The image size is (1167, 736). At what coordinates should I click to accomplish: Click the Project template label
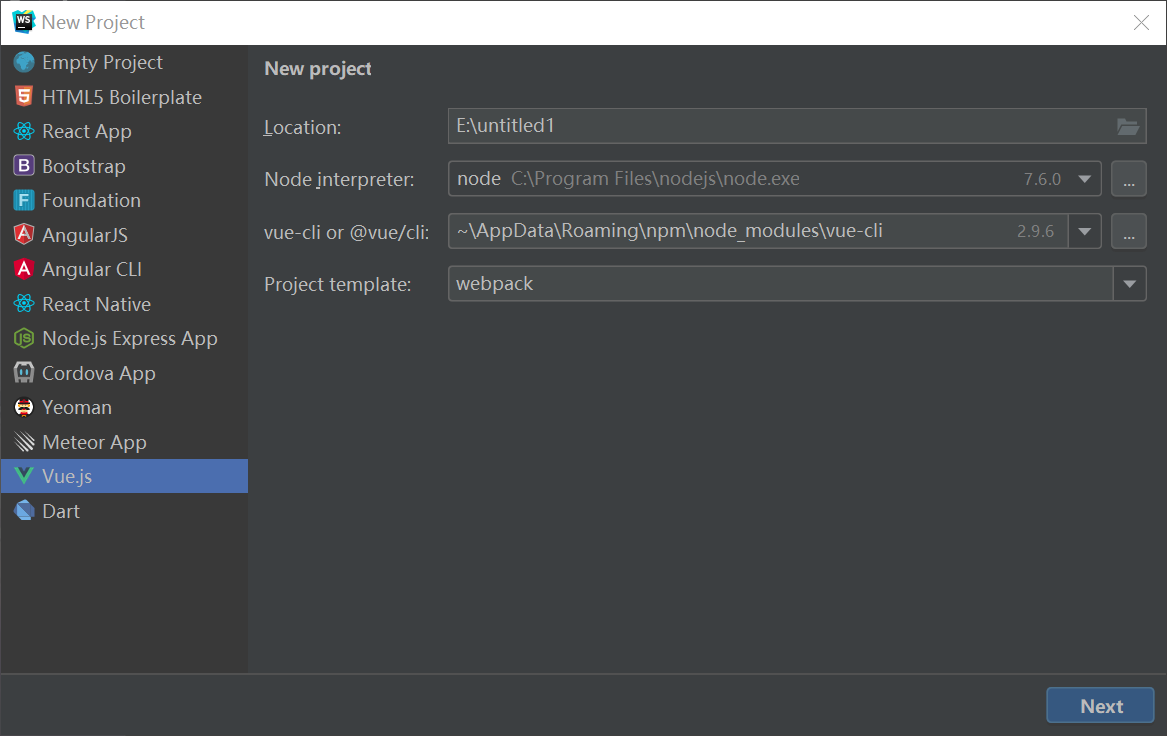pos(337,284)
